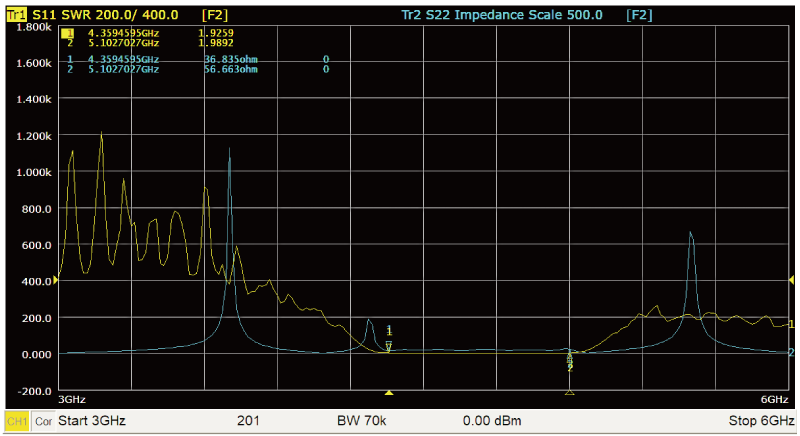Edit the Start 3GHz frequency field
Image resolution: width=800 pixels, height=436 pixels.
click(92, 421)
